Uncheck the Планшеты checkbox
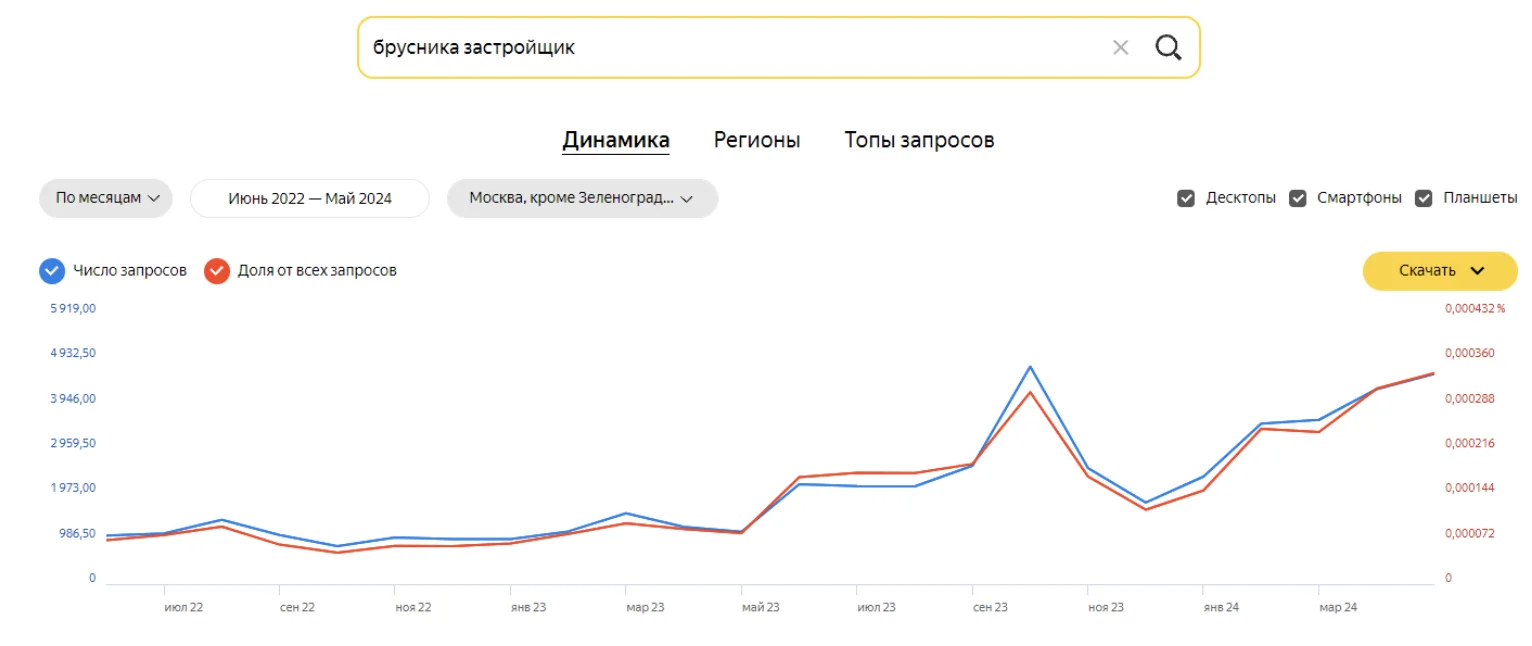Screen dimensions: 1532x646 tap(1424, 198)
